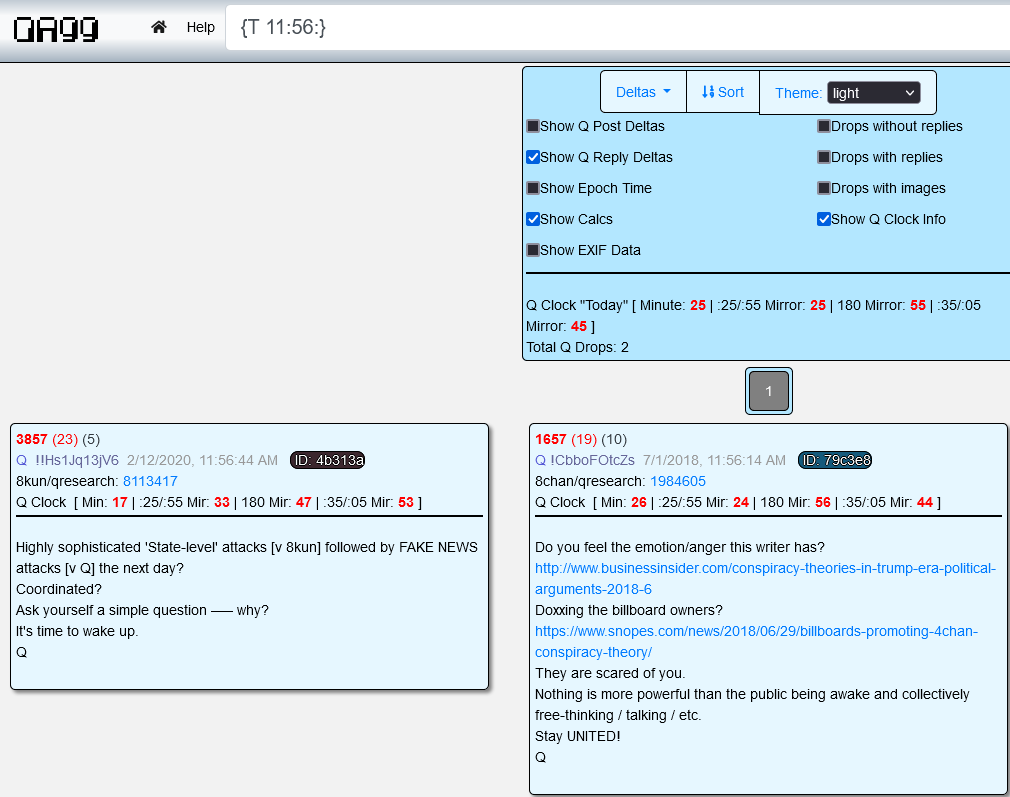Enable Show EXIF Data checkbox
This screenshot has width=1010, height=797.
(533, 250)
